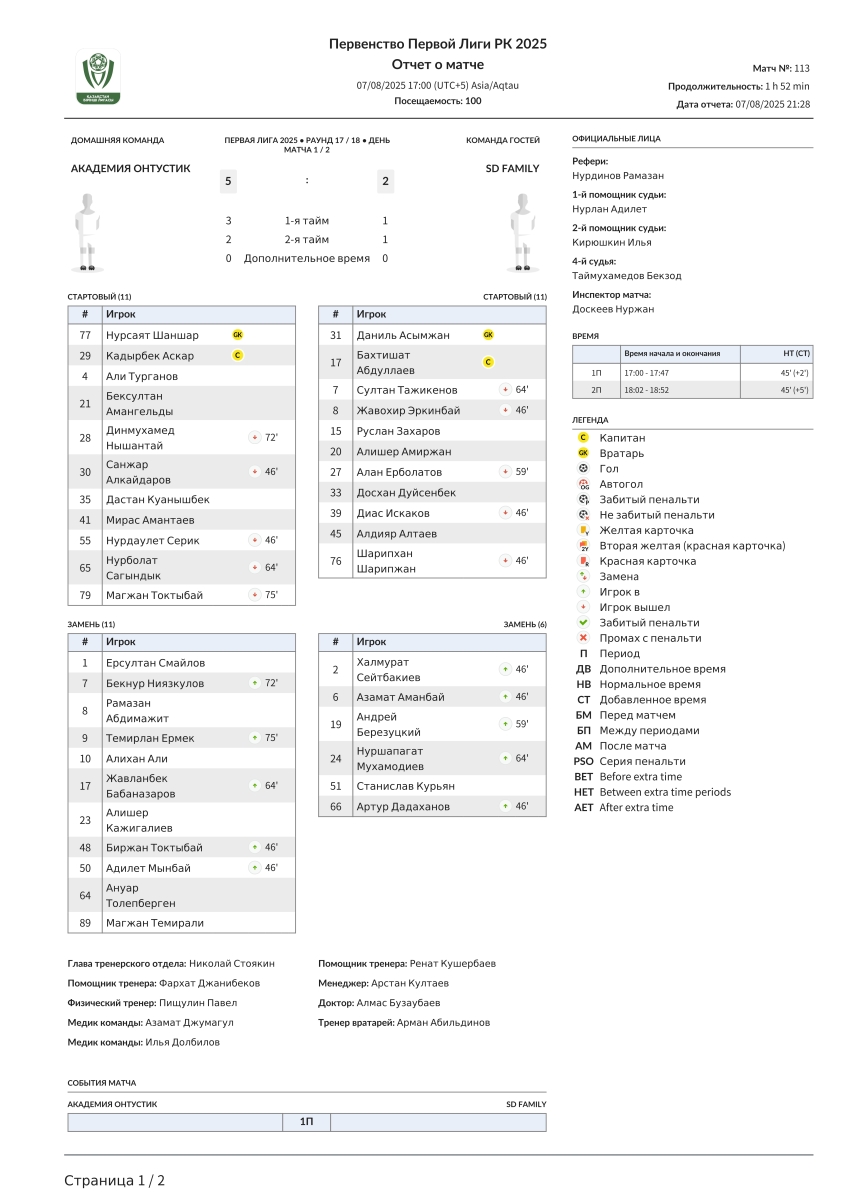Click the yellow card icon in the legend
The height and width of the screenshot is (1200, 848).
(x=583, y=531)
